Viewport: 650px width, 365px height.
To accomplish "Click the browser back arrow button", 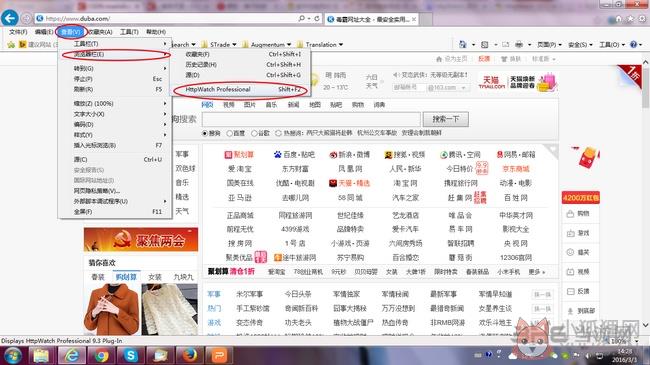I will point(10,18).
